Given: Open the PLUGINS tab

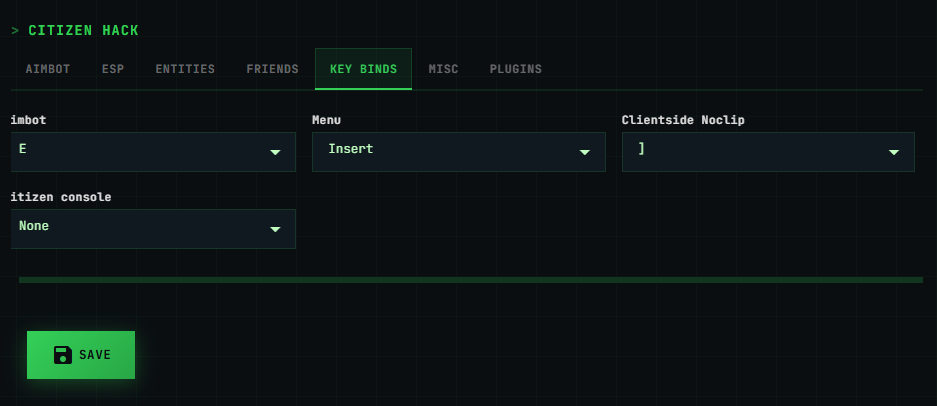Looking at the screenshot, I should point(515,69).
